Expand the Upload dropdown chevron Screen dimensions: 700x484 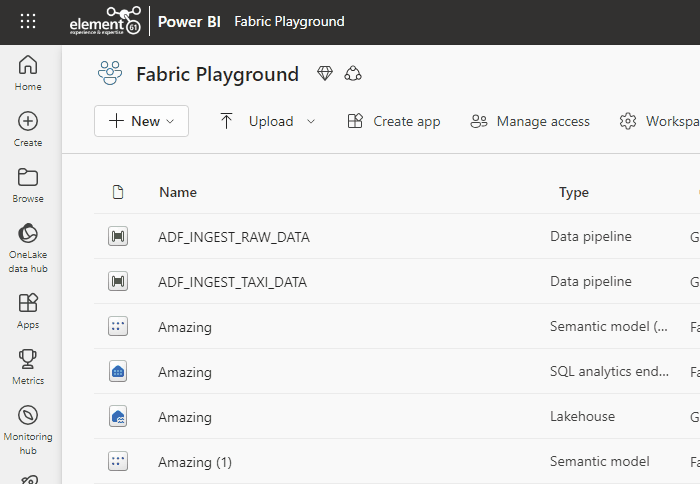click(x=310, y=121)
